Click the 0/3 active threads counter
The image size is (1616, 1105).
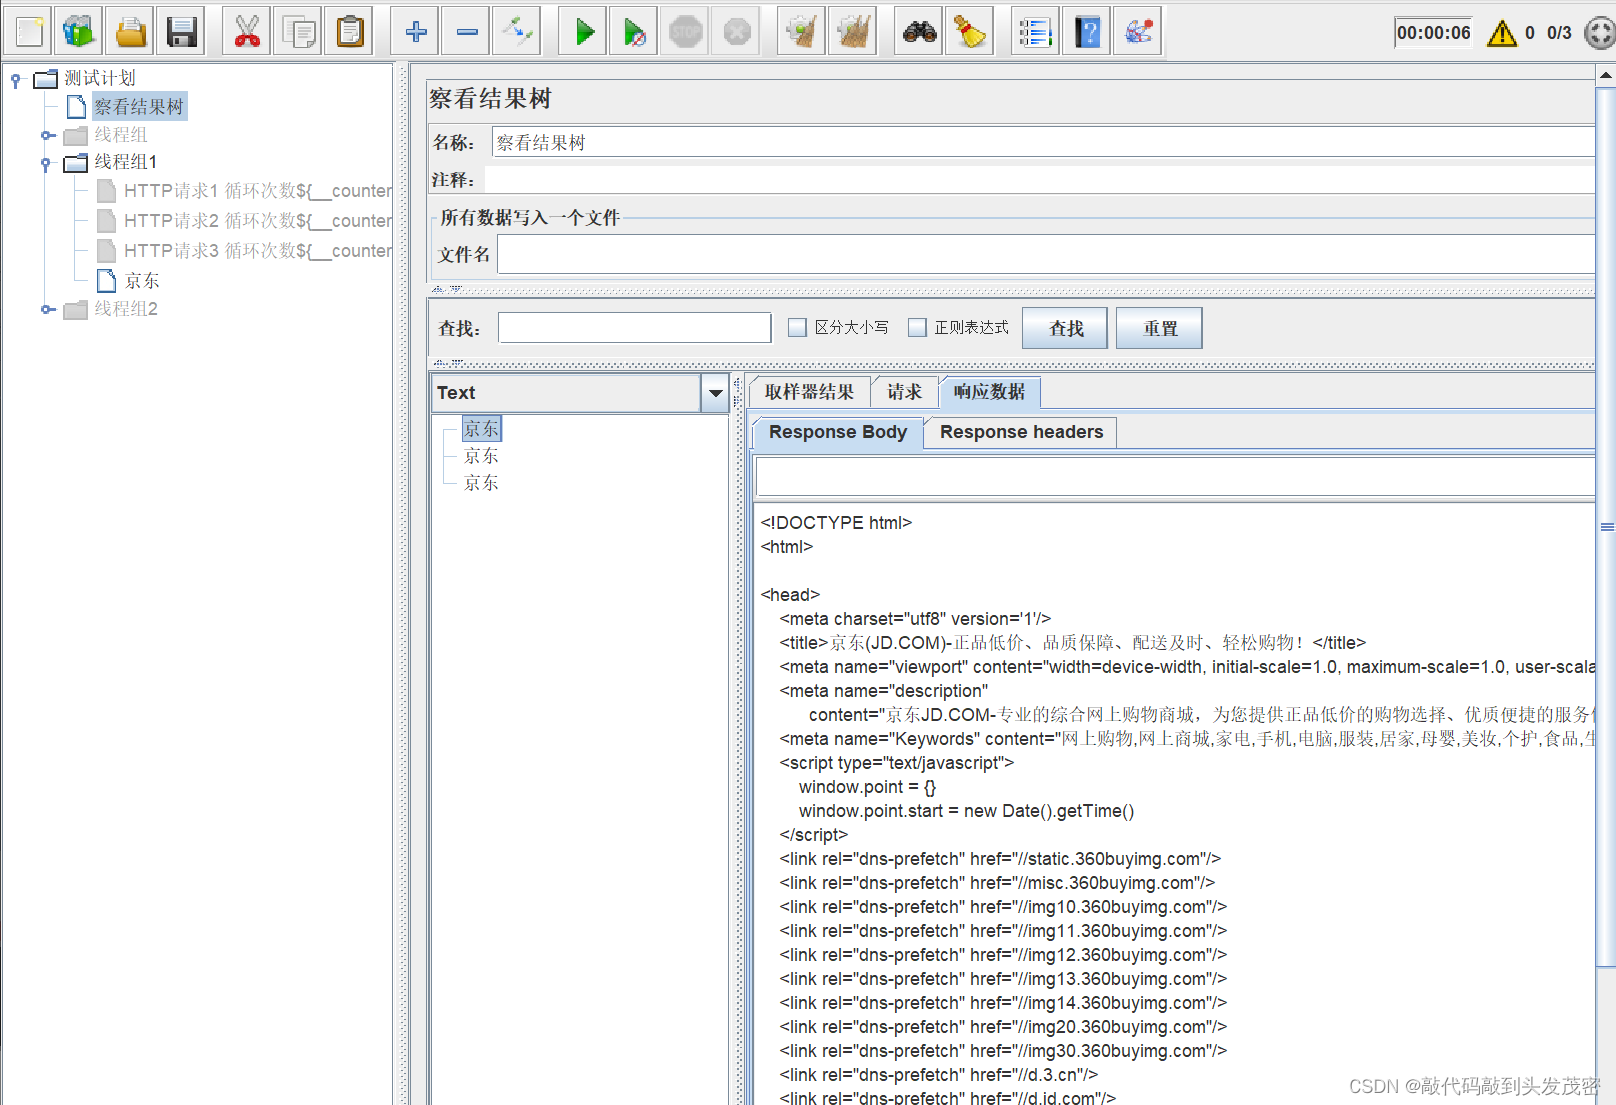click(x=1559, y=33)
